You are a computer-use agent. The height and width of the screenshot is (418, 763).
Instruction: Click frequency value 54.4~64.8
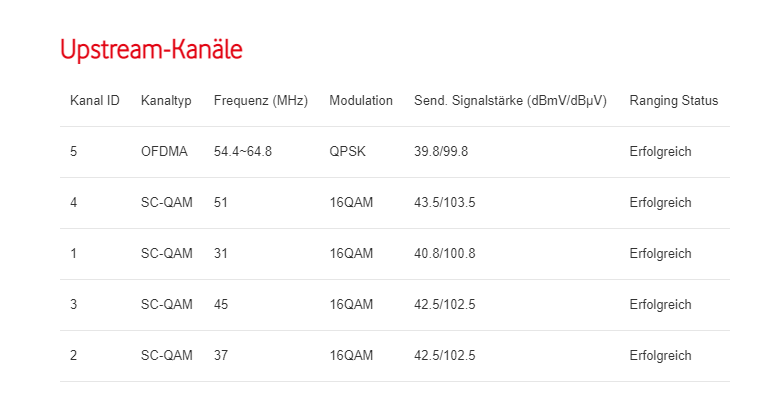click(x=243, y=152)
